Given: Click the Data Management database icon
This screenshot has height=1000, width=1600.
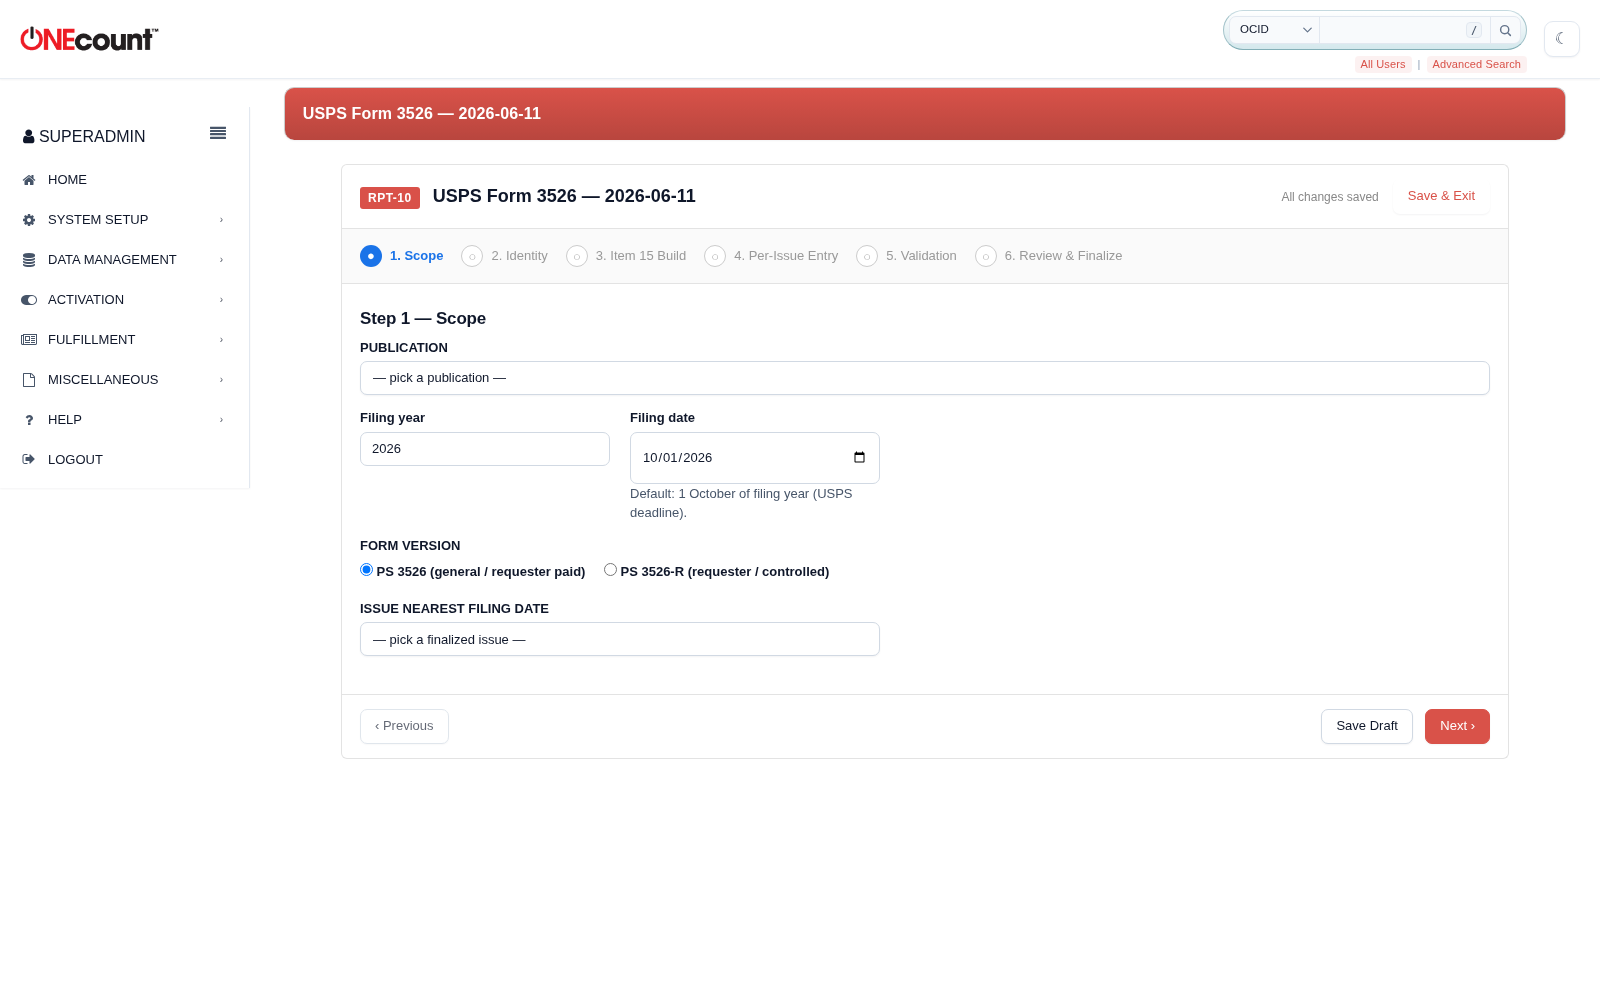Looking at the screenshot, I should (x=29, y=260).
